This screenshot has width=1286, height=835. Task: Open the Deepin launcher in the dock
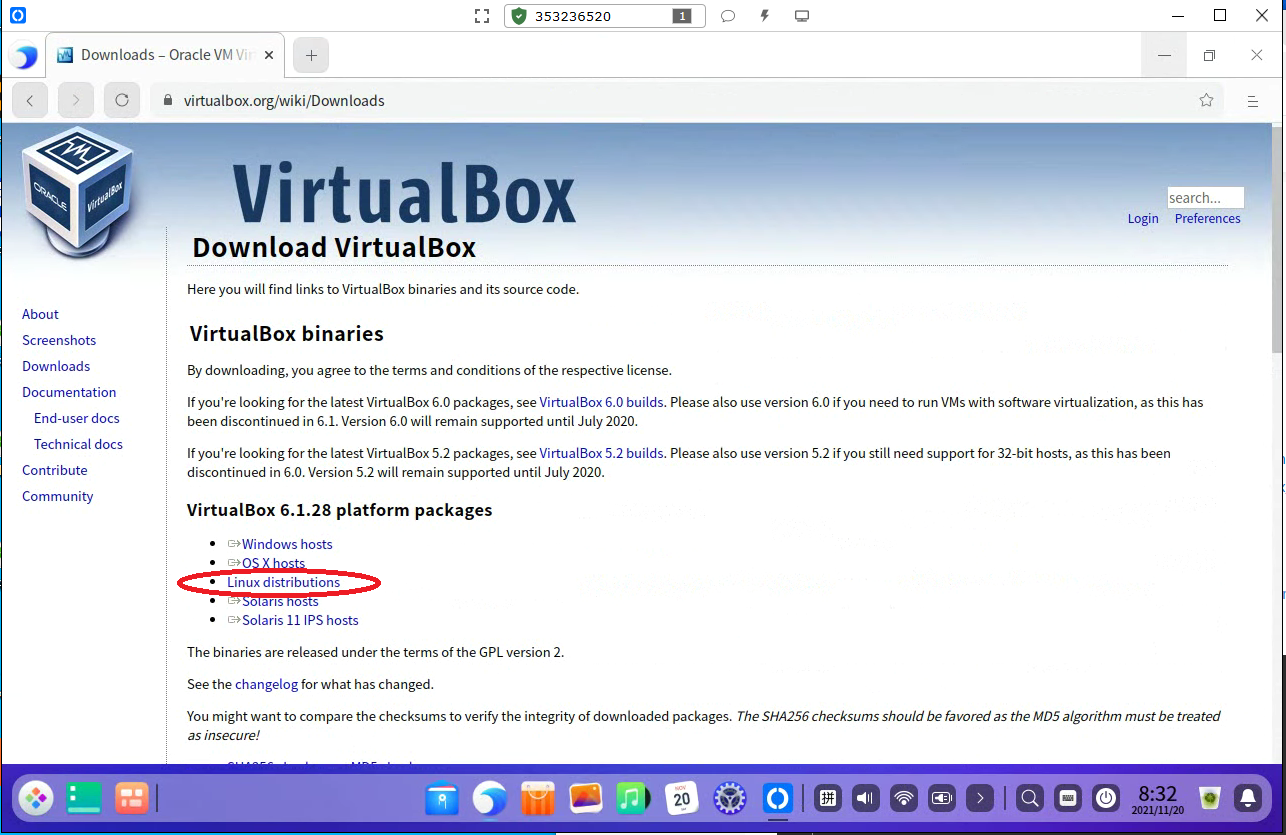36,798
